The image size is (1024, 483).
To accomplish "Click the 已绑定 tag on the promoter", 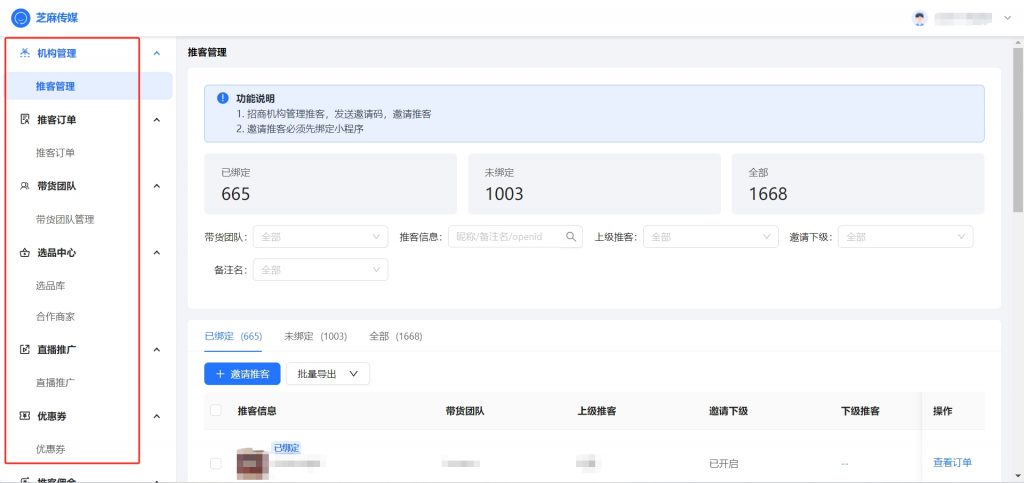I will (286, 448).
